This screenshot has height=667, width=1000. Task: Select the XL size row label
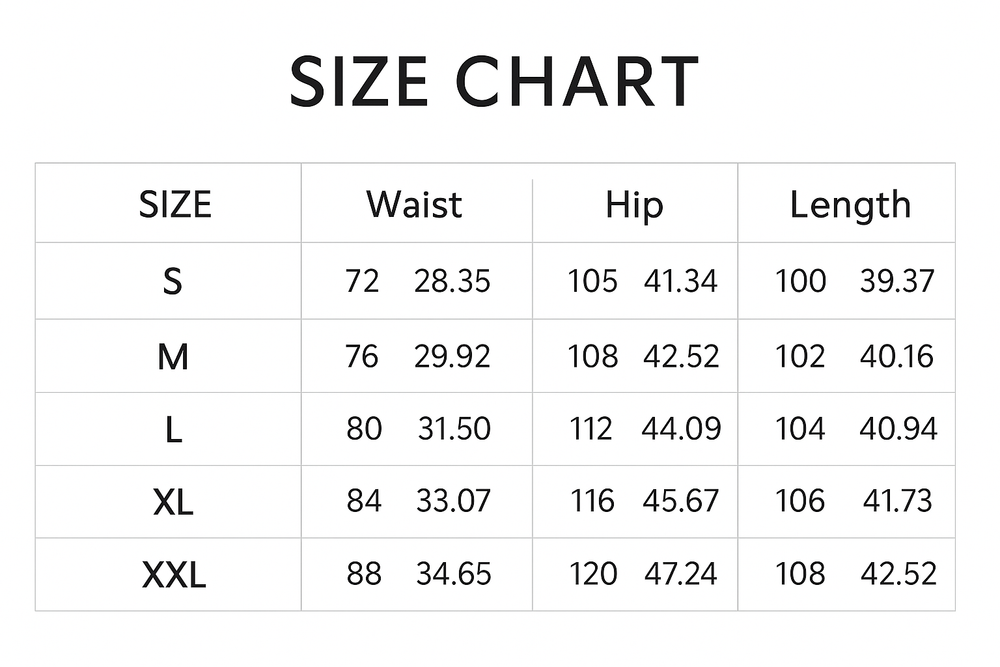click(x=173, y=502)
